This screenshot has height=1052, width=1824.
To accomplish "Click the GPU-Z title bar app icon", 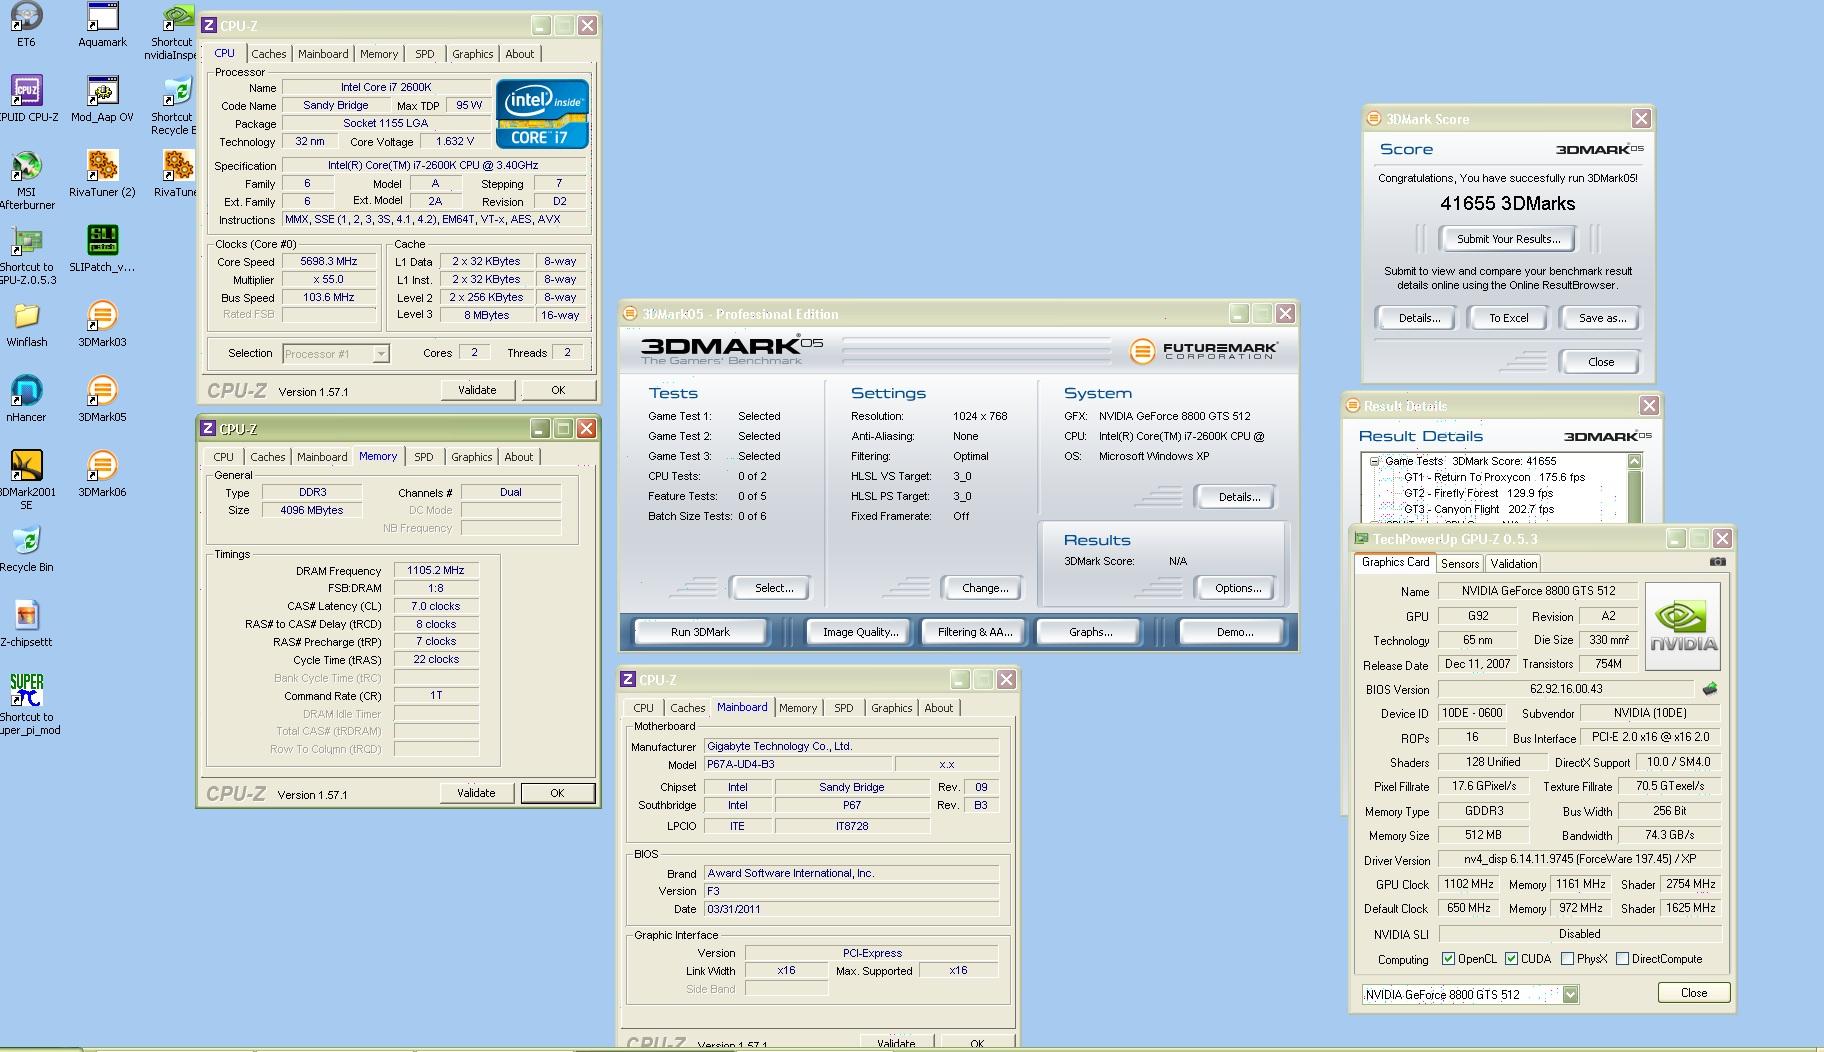I will point(1361,539).
